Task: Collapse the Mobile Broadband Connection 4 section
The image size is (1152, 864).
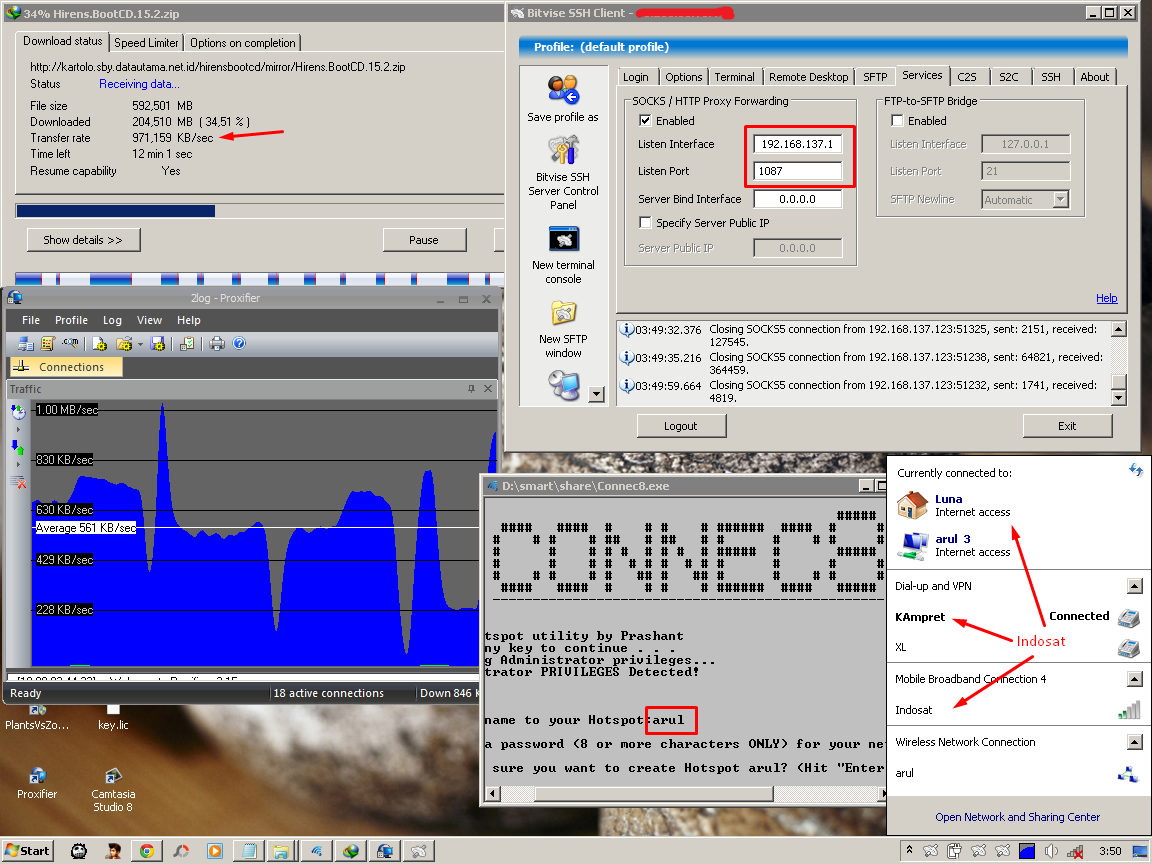Action: pyautogui.click(x=1135, y=679)
